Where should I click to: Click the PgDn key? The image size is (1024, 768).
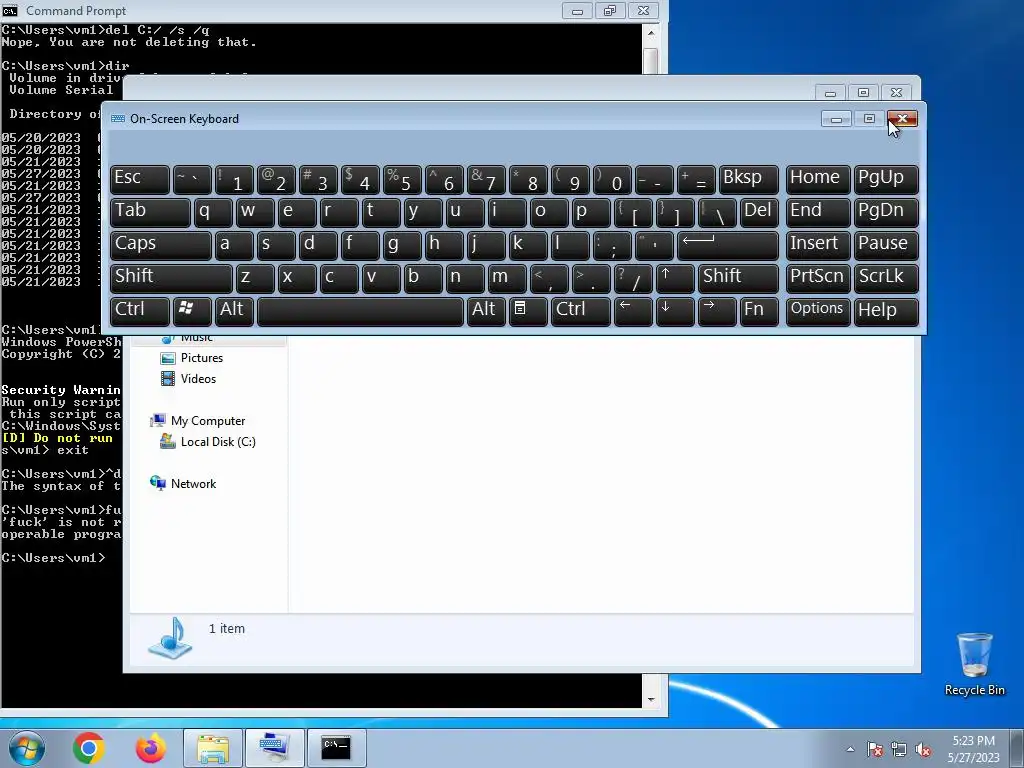click(886, 212)
